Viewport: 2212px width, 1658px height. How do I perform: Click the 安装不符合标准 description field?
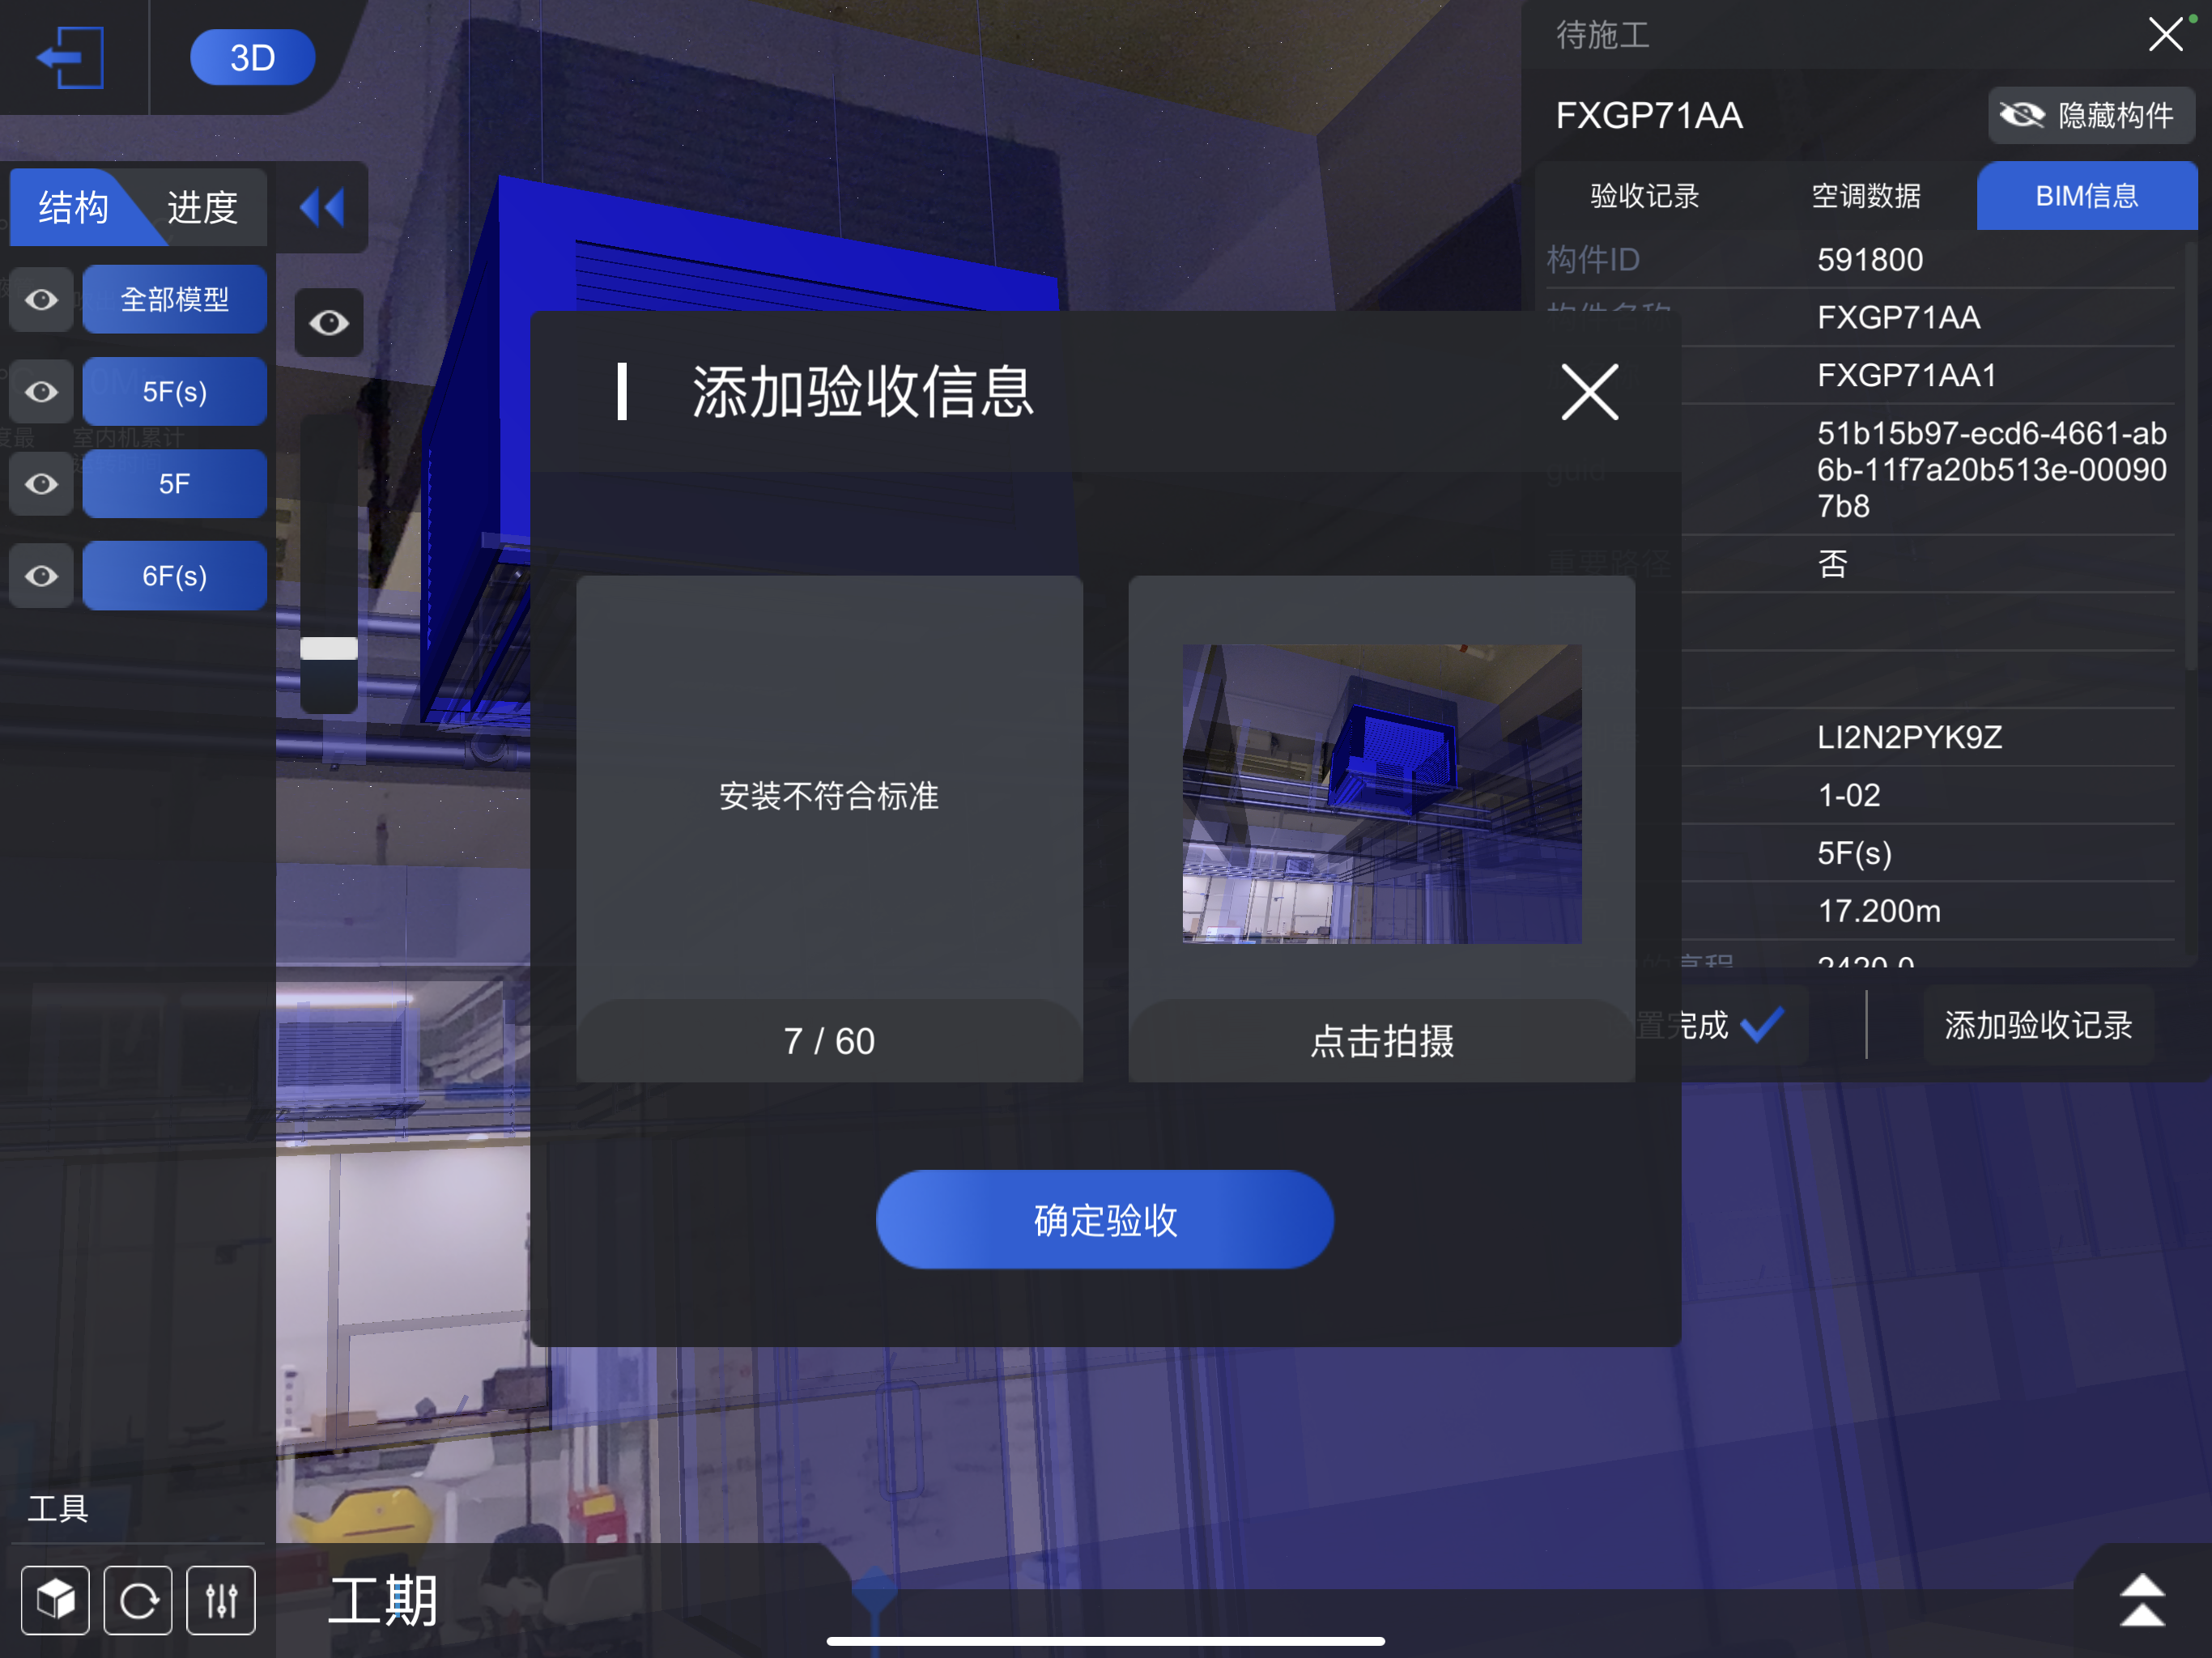(829, 796)
